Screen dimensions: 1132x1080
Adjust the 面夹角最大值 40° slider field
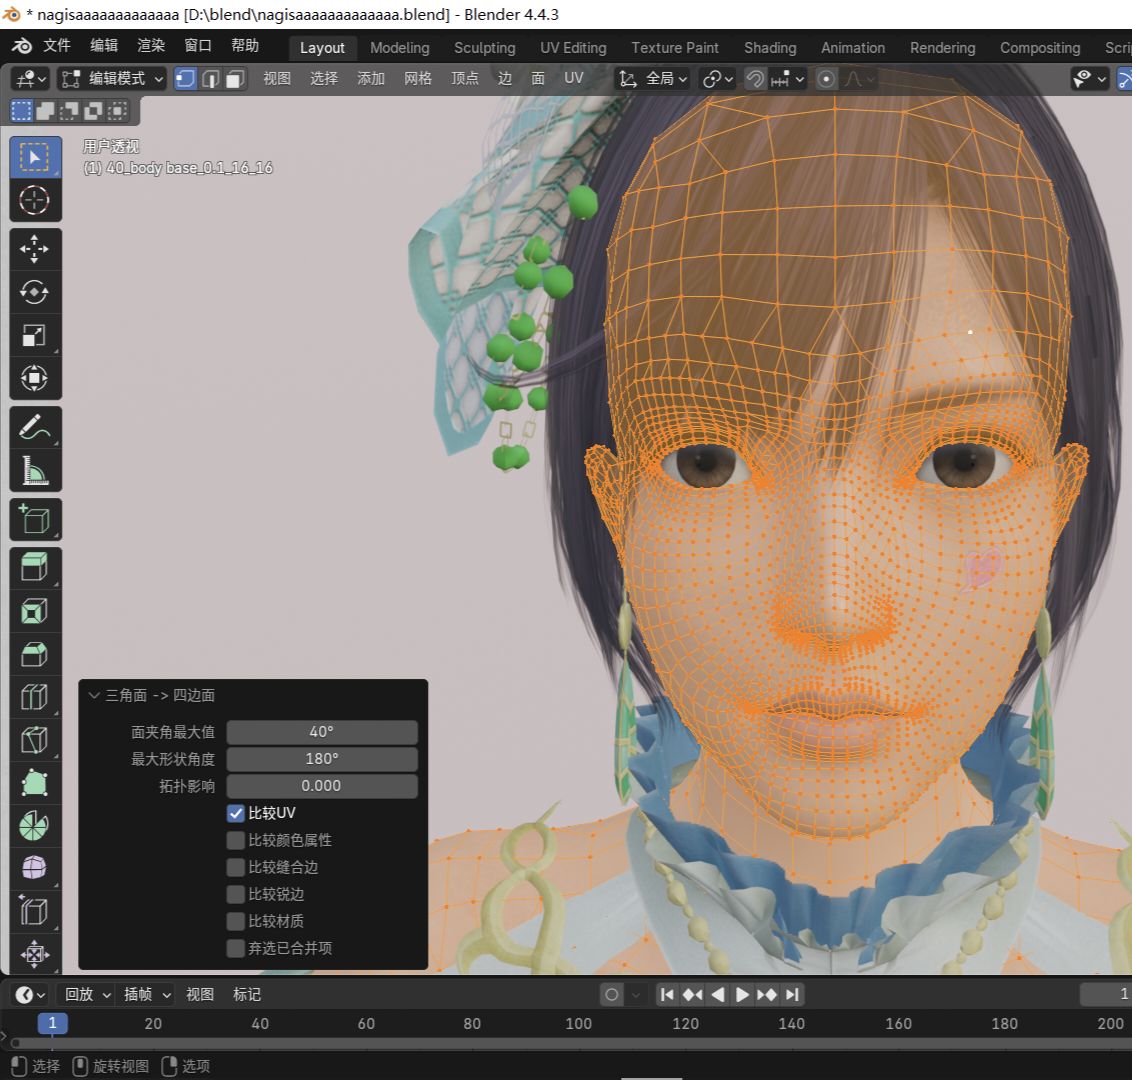322,732
